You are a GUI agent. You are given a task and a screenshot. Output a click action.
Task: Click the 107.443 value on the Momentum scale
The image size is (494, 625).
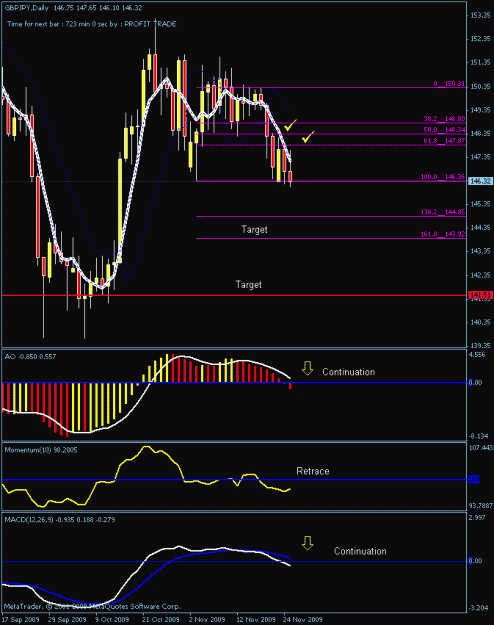481,448
